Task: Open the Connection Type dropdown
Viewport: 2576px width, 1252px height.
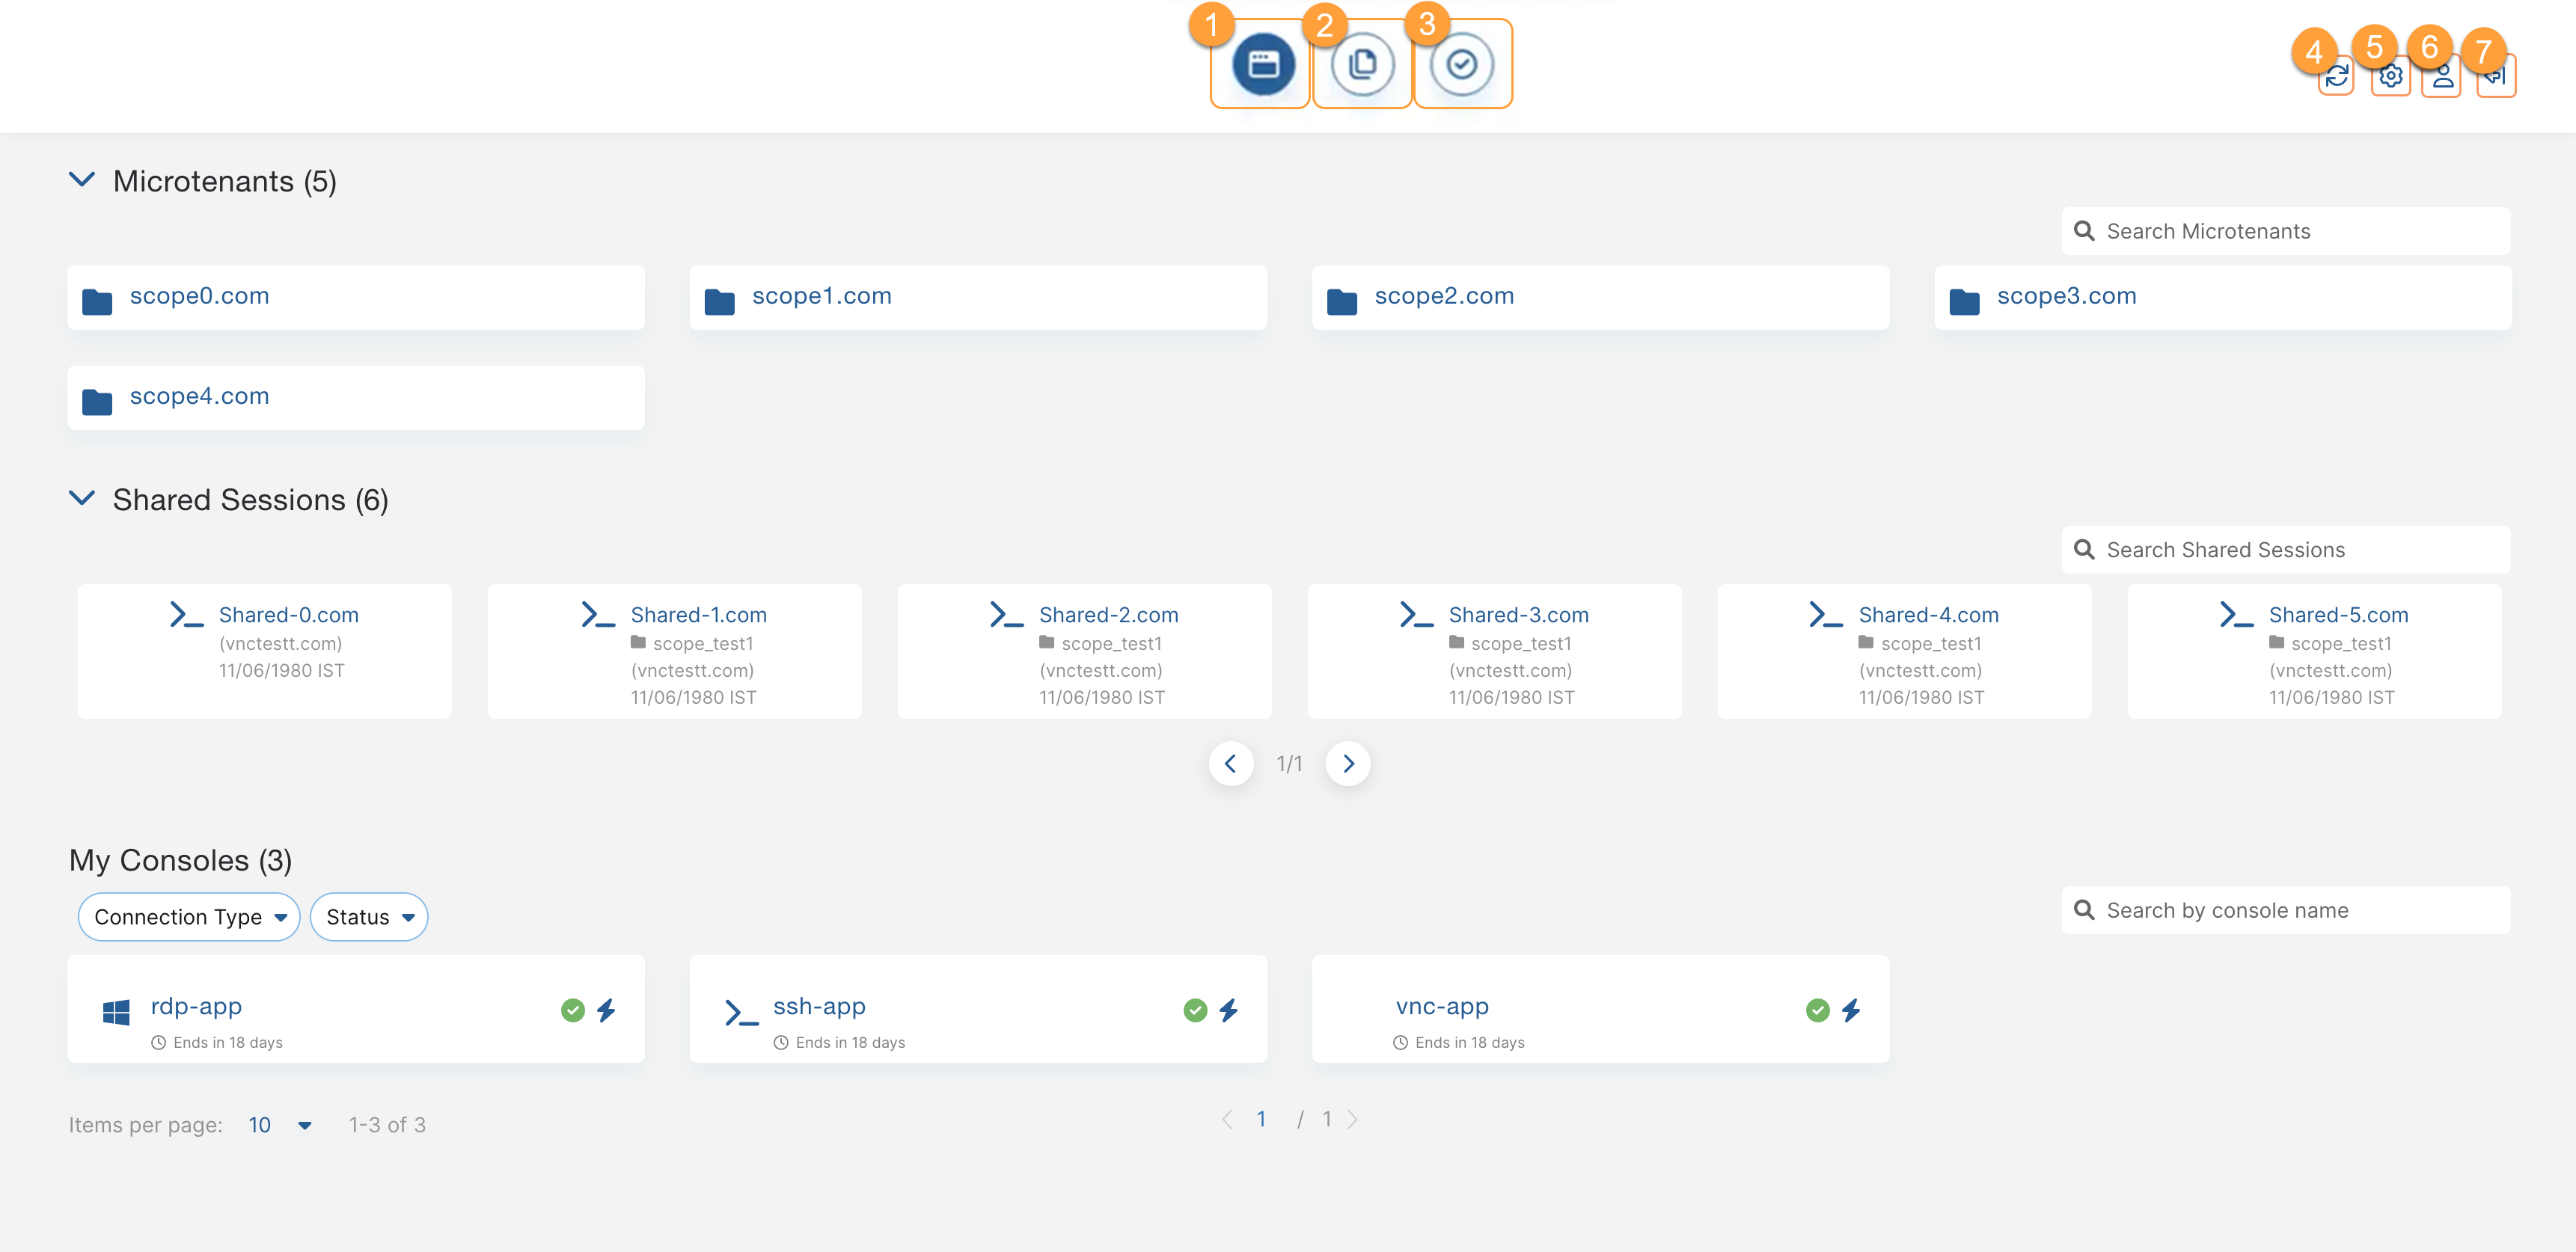Action: 188,916
